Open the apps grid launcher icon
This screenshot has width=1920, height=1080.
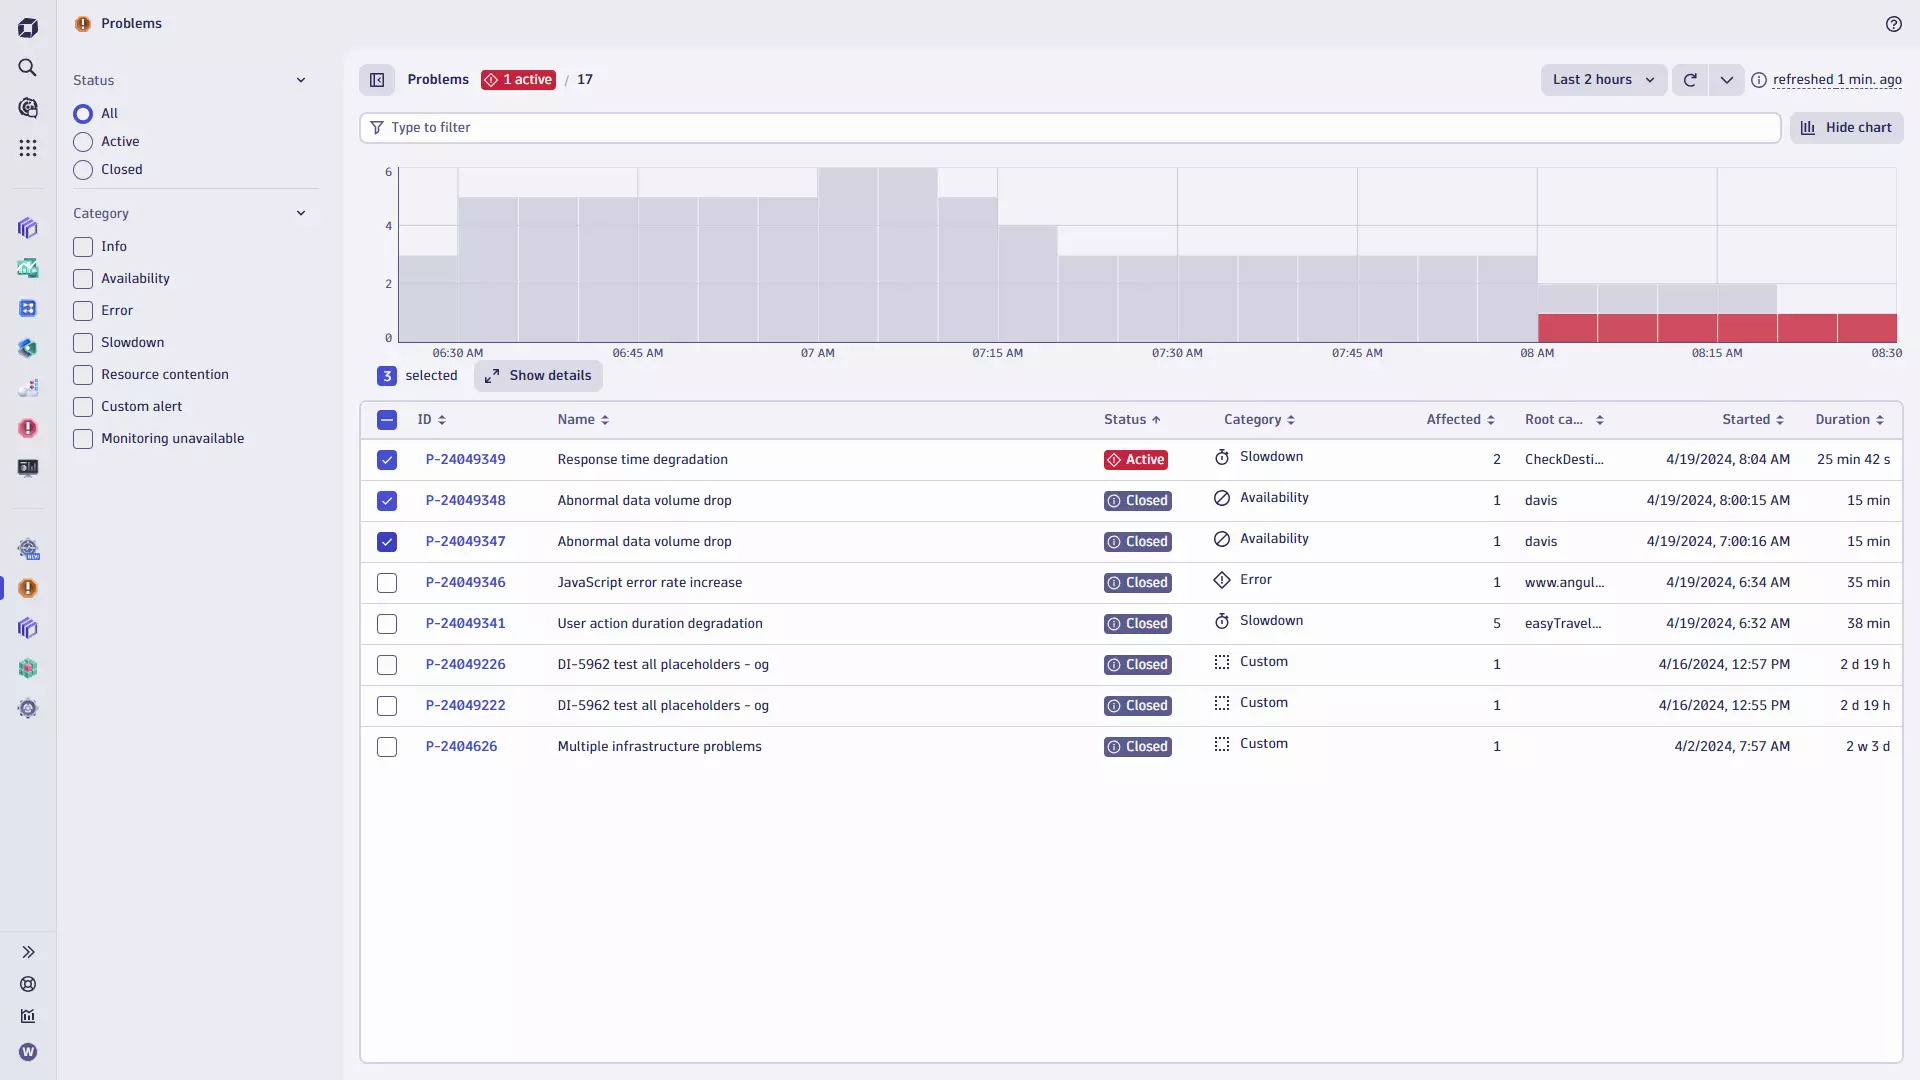(28, 148)
